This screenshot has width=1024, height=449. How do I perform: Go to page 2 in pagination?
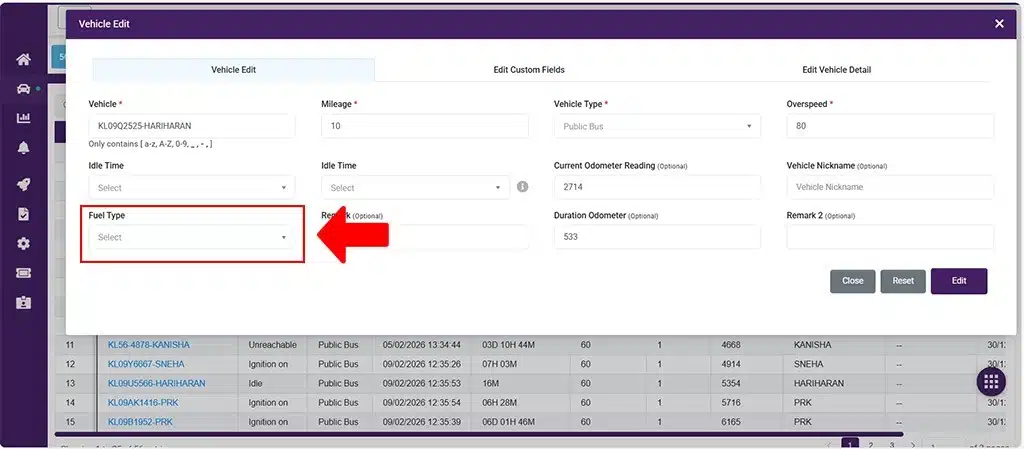pos(871,444)
